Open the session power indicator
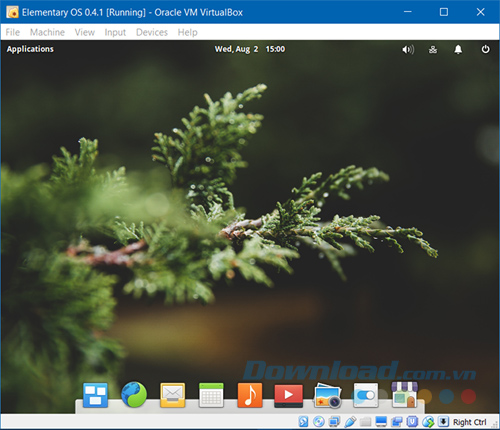The image size is (500, 430). point(485,49)
